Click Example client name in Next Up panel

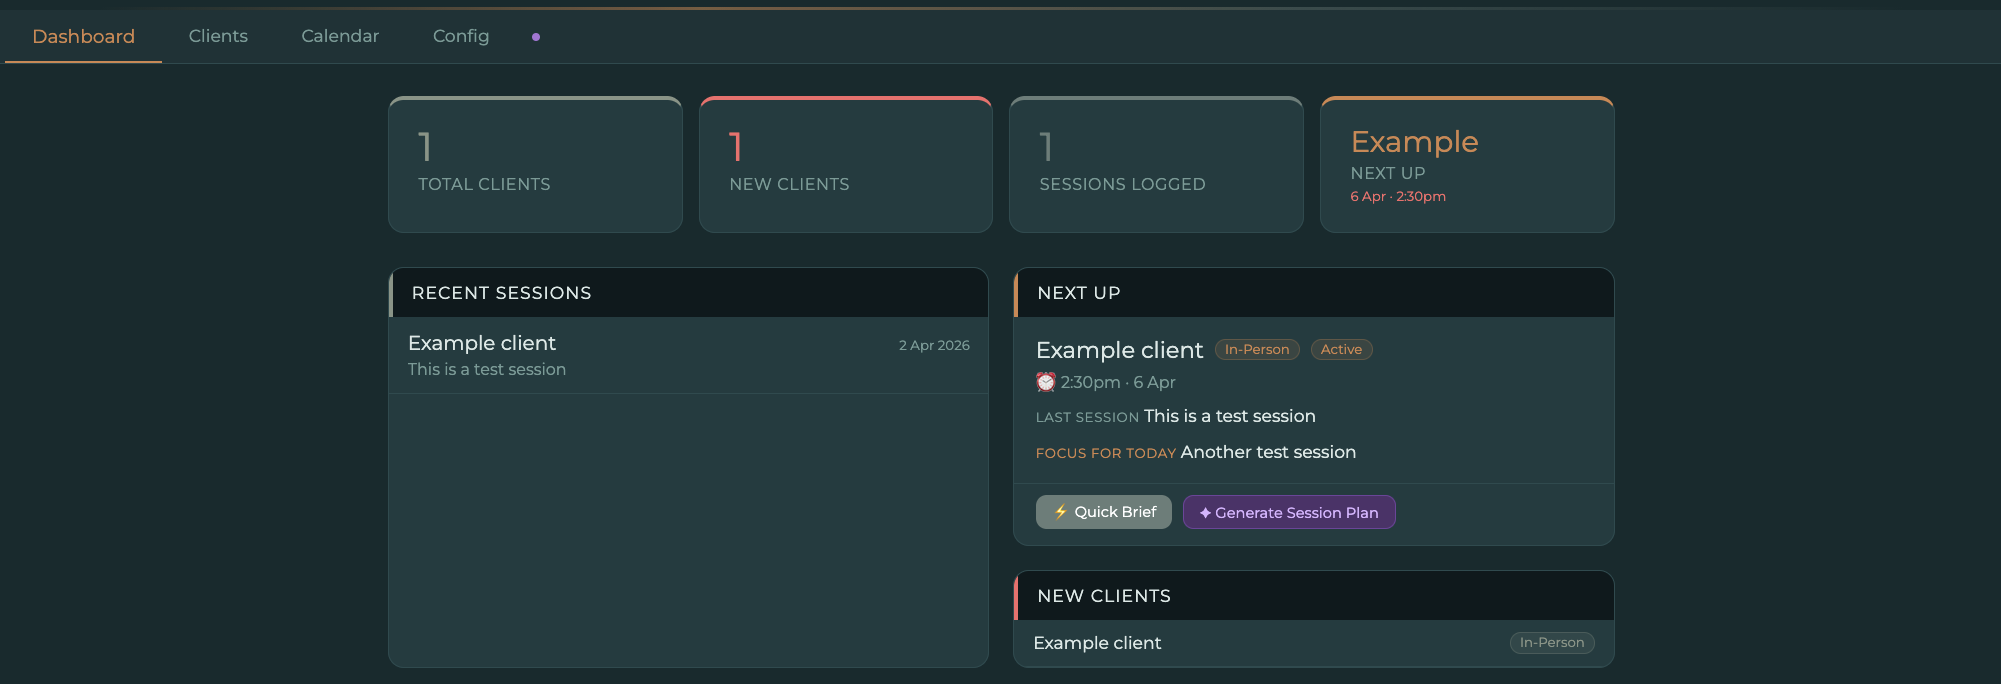(1119, 350)
